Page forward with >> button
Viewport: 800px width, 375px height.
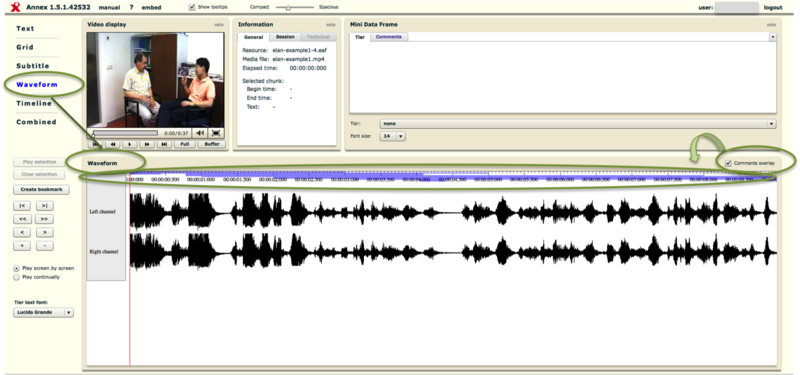click(45, 219)
